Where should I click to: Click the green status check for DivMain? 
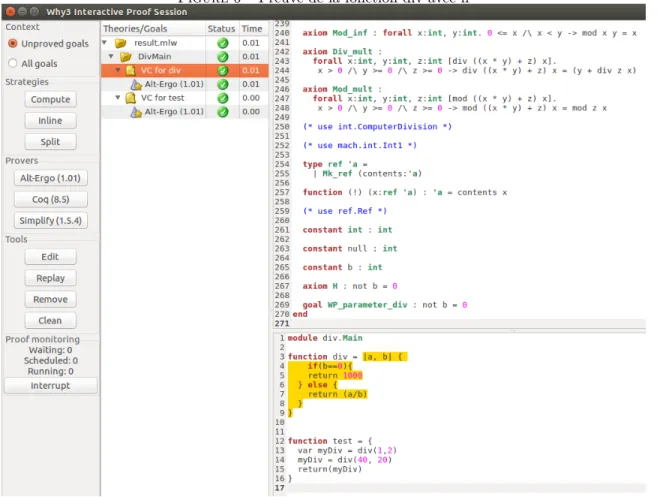point(223,57)
